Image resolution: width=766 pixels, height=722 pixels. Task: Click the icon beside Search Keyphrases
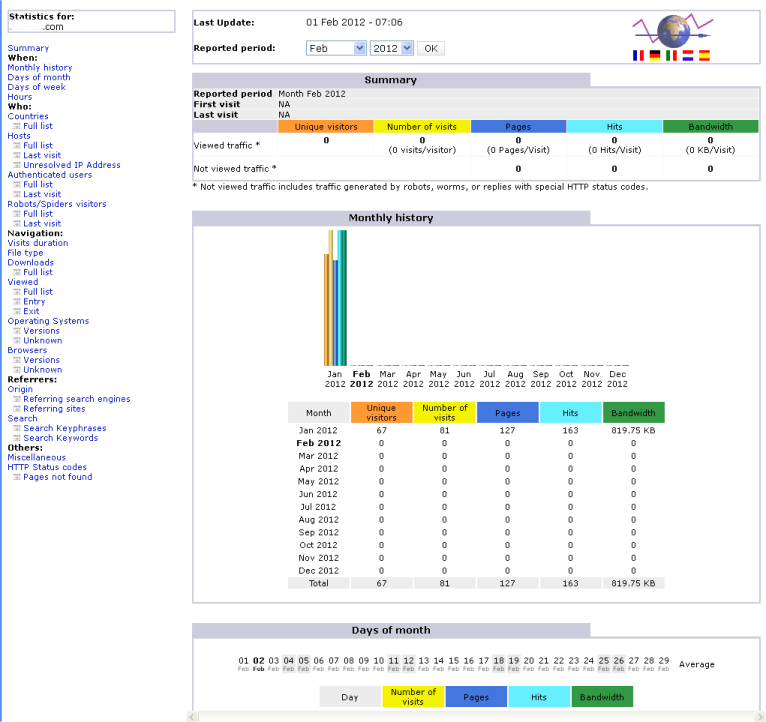[x=17, y=428]
